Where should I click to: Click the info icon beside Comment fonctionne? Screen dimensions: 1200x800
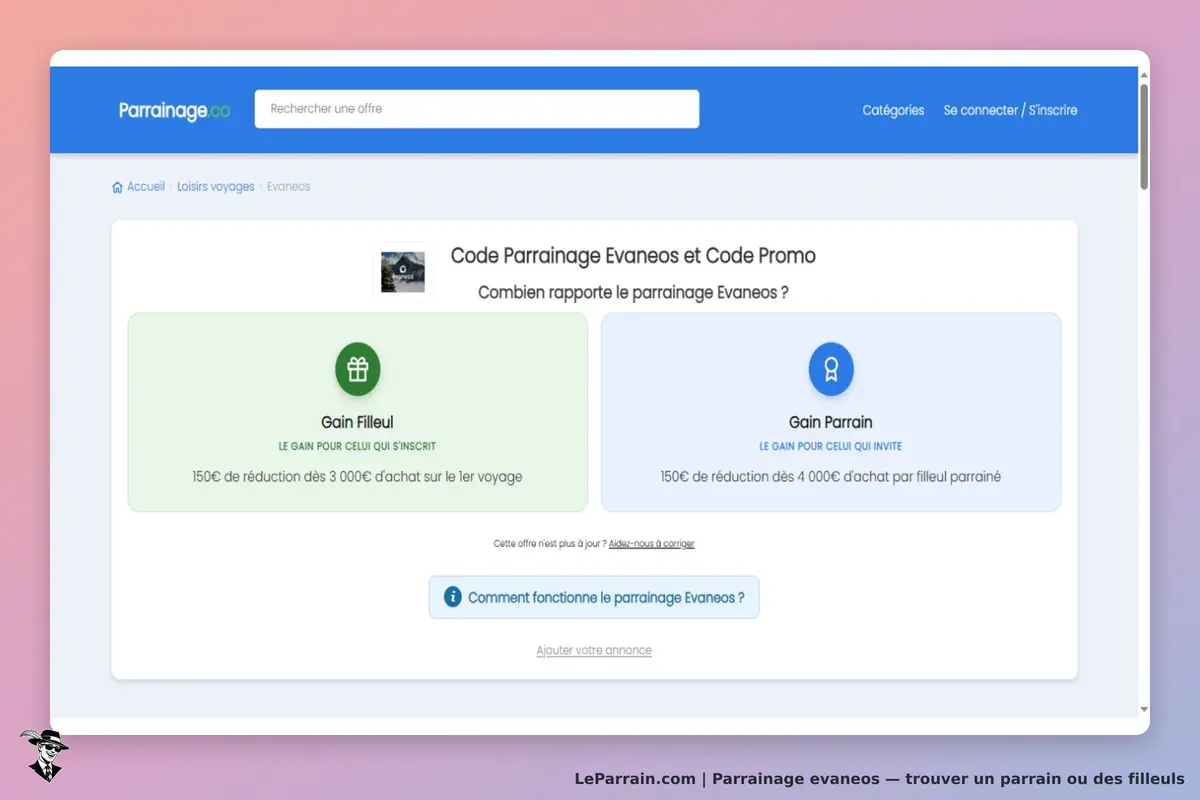[x=452, y=597]
